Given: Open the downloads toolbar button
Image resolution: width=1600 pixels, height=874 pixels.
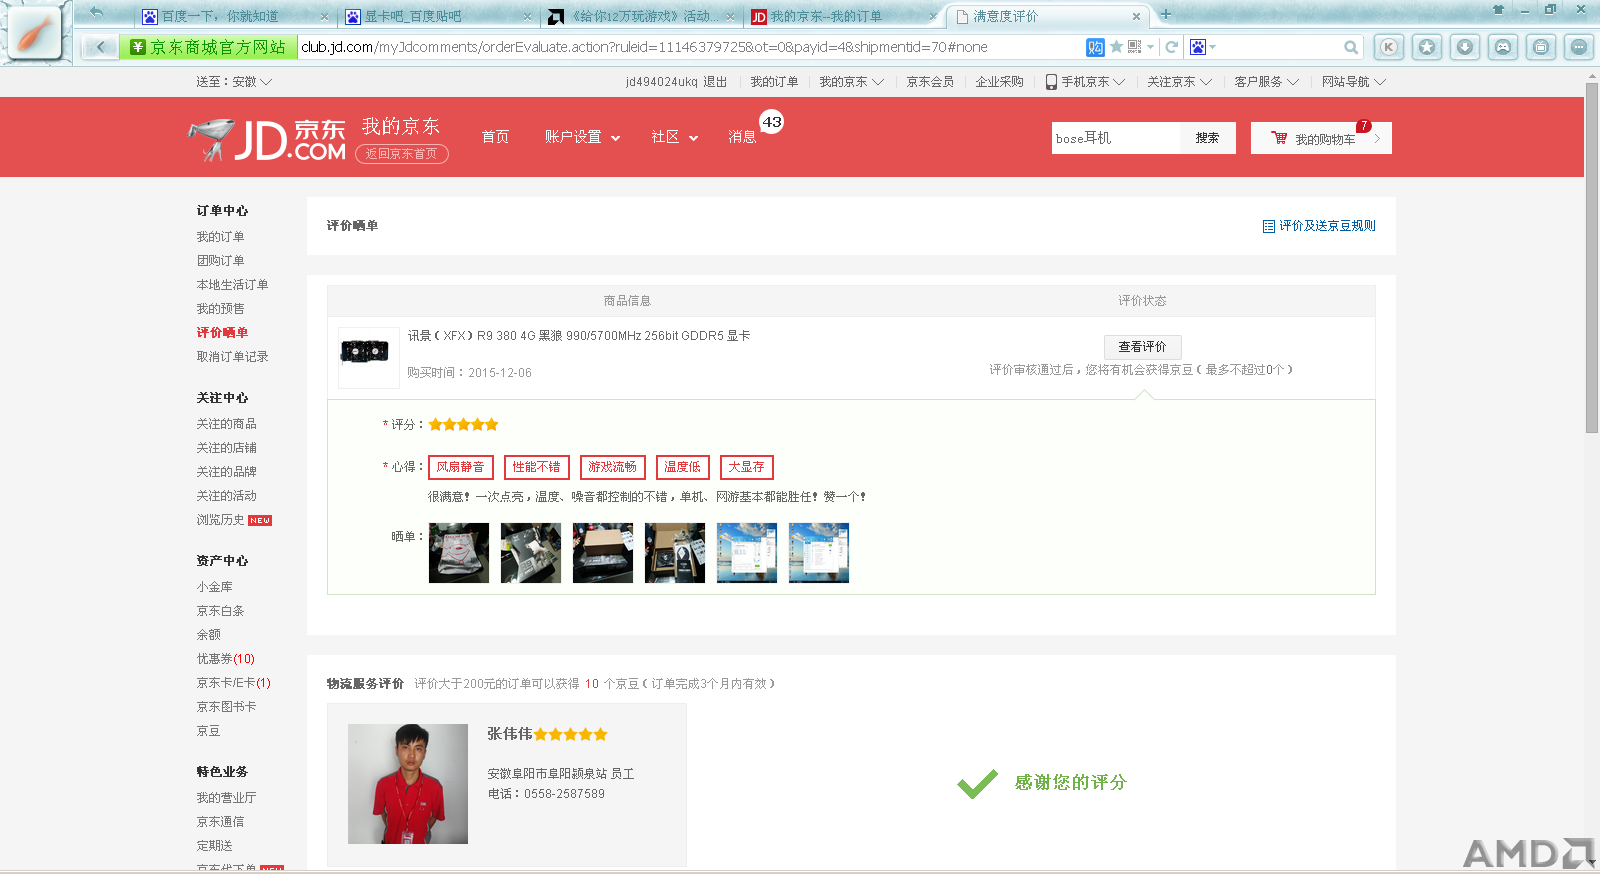Looking at the screenshot, I should 1465,47.
